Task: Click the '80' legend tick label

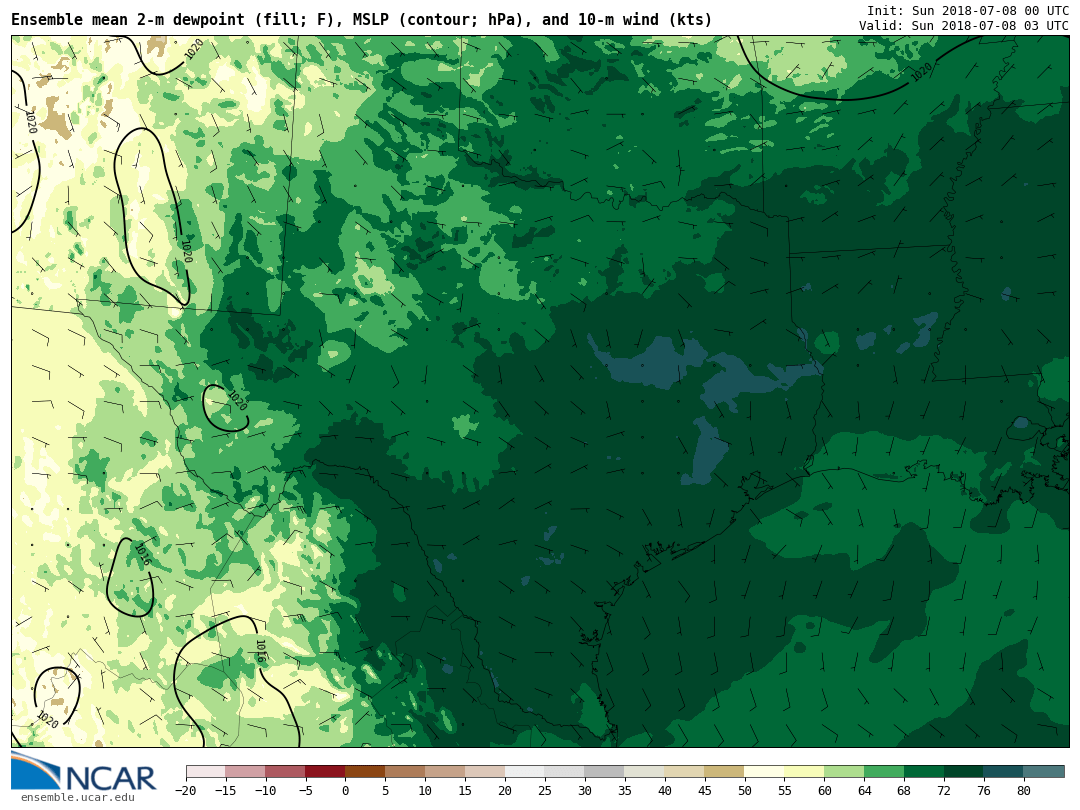Action: coord(1024,791)
